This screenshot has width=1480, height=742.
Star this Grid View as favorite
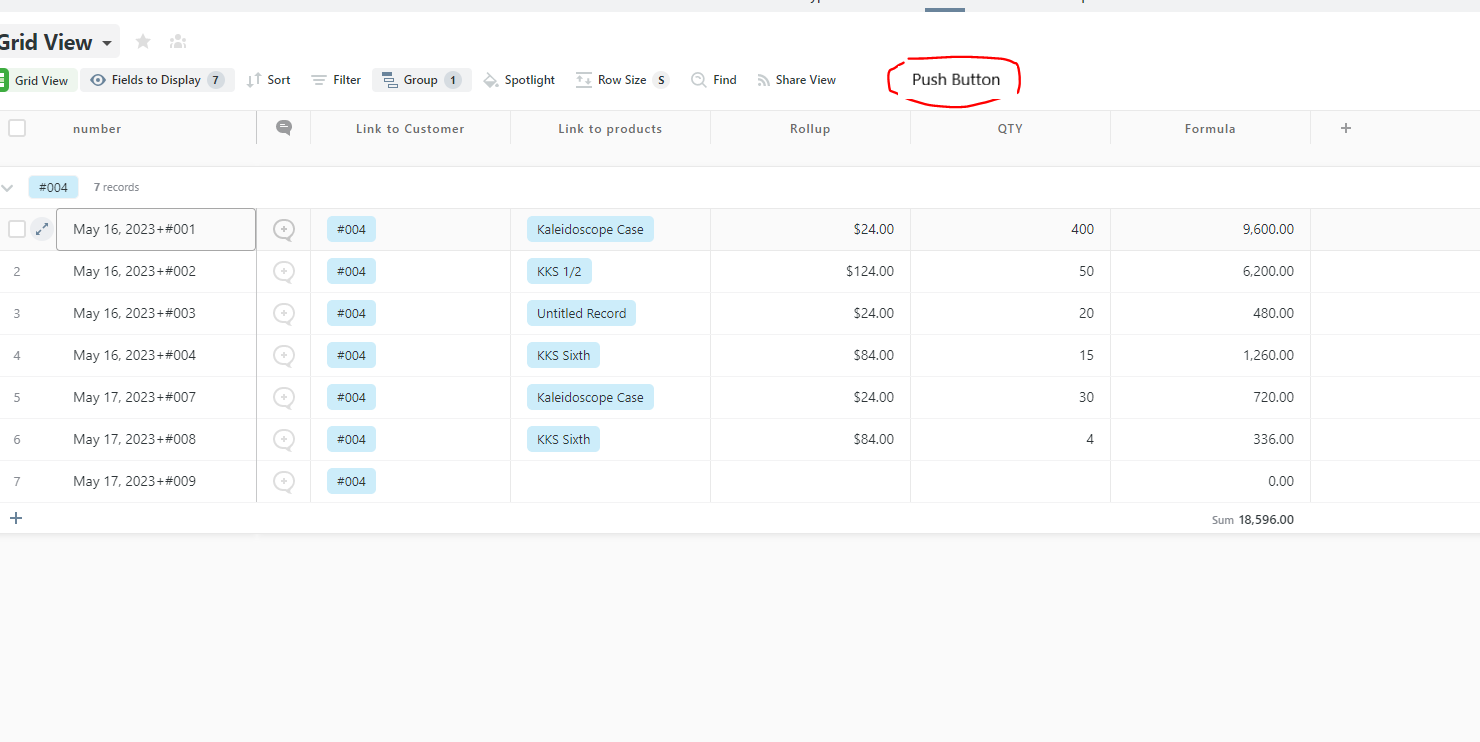[x=143, y=41]
